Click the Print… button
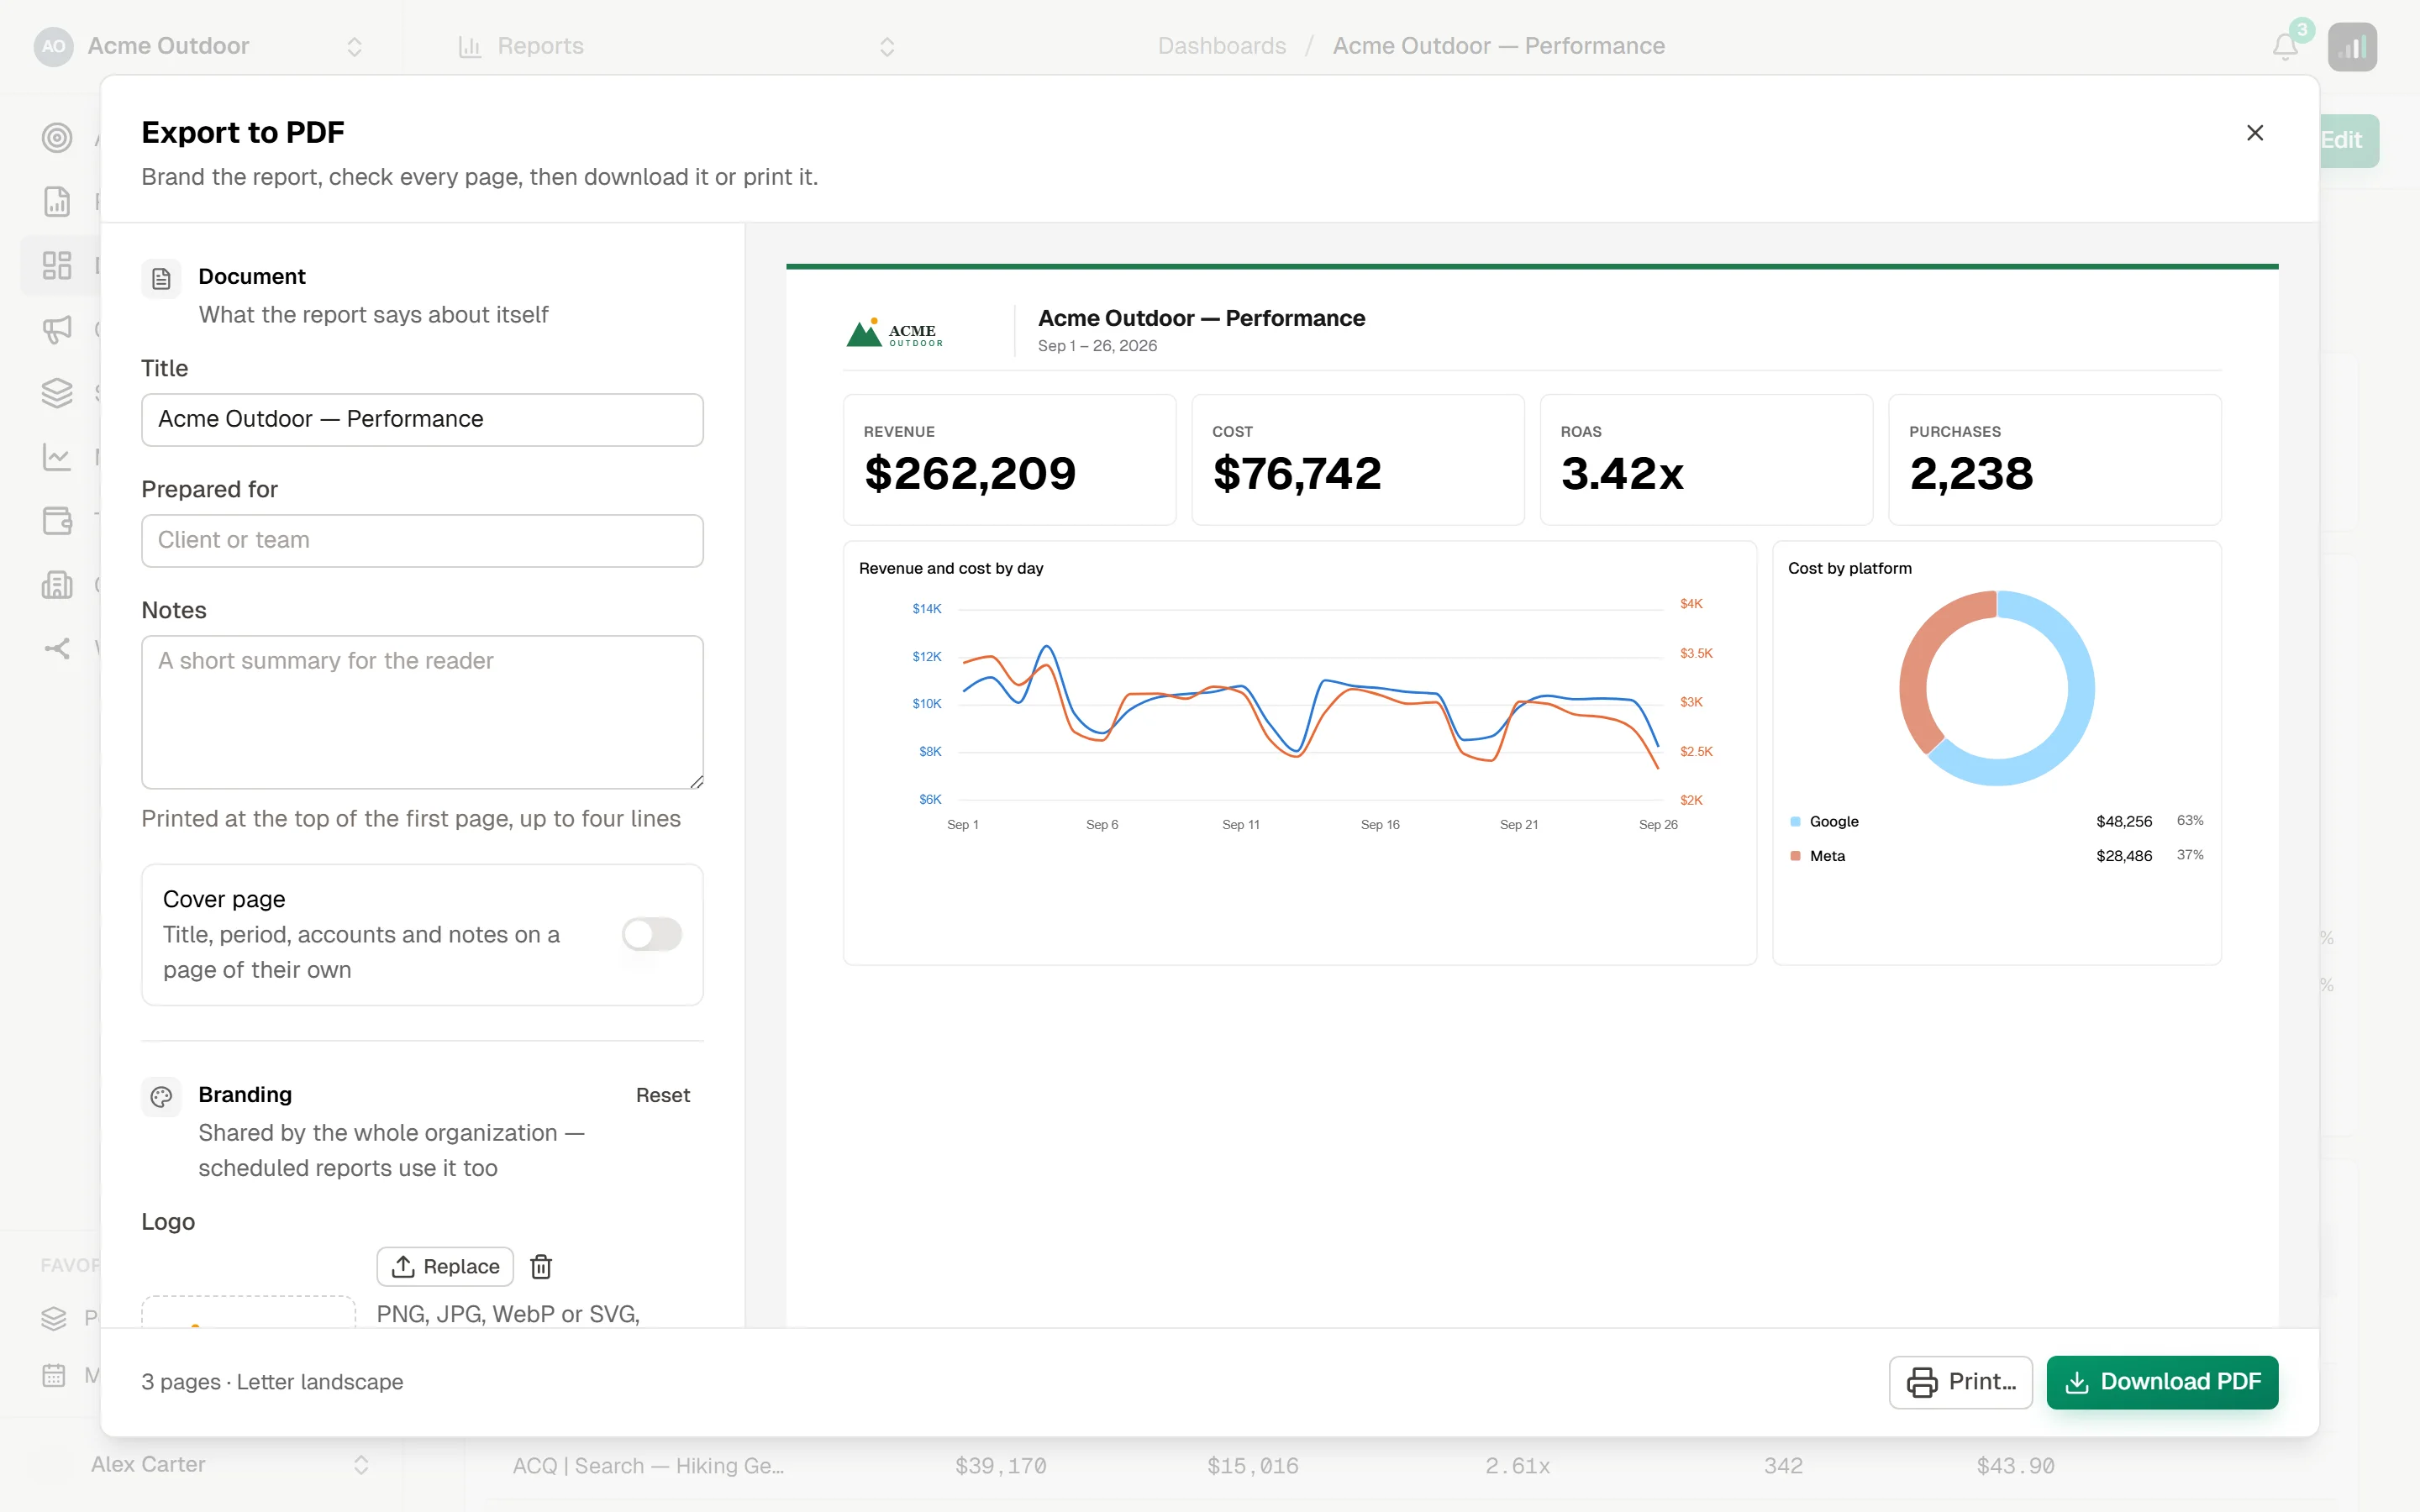The image size is (2420, 1512). tap(1960, 1381)
